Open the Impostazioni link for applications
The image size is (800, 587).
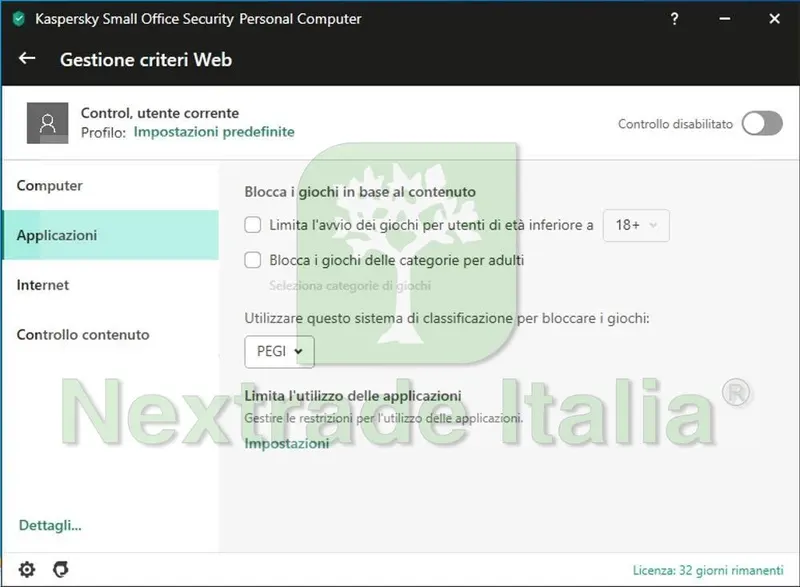point(287,444)
